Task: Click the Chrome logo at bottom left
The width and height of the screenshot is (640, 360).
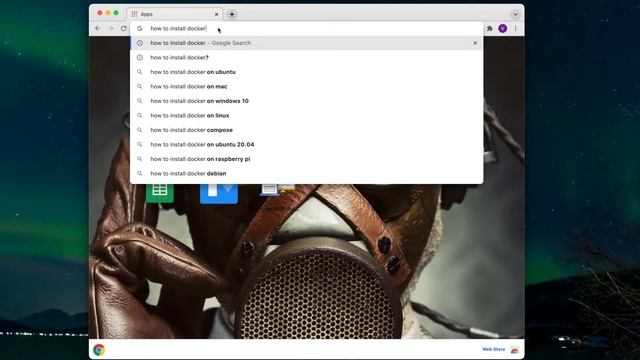Action: point(99,350)
